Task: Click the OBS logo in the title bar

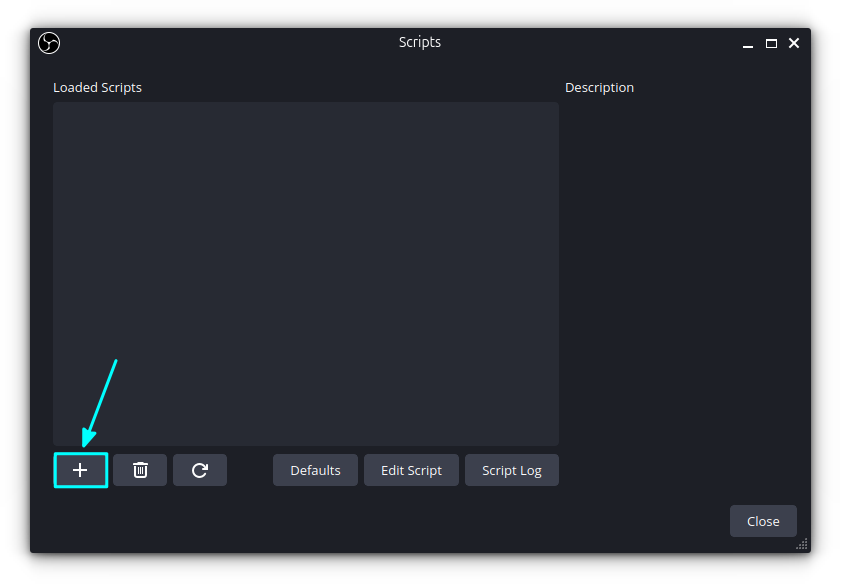Action: pos(49,43)
